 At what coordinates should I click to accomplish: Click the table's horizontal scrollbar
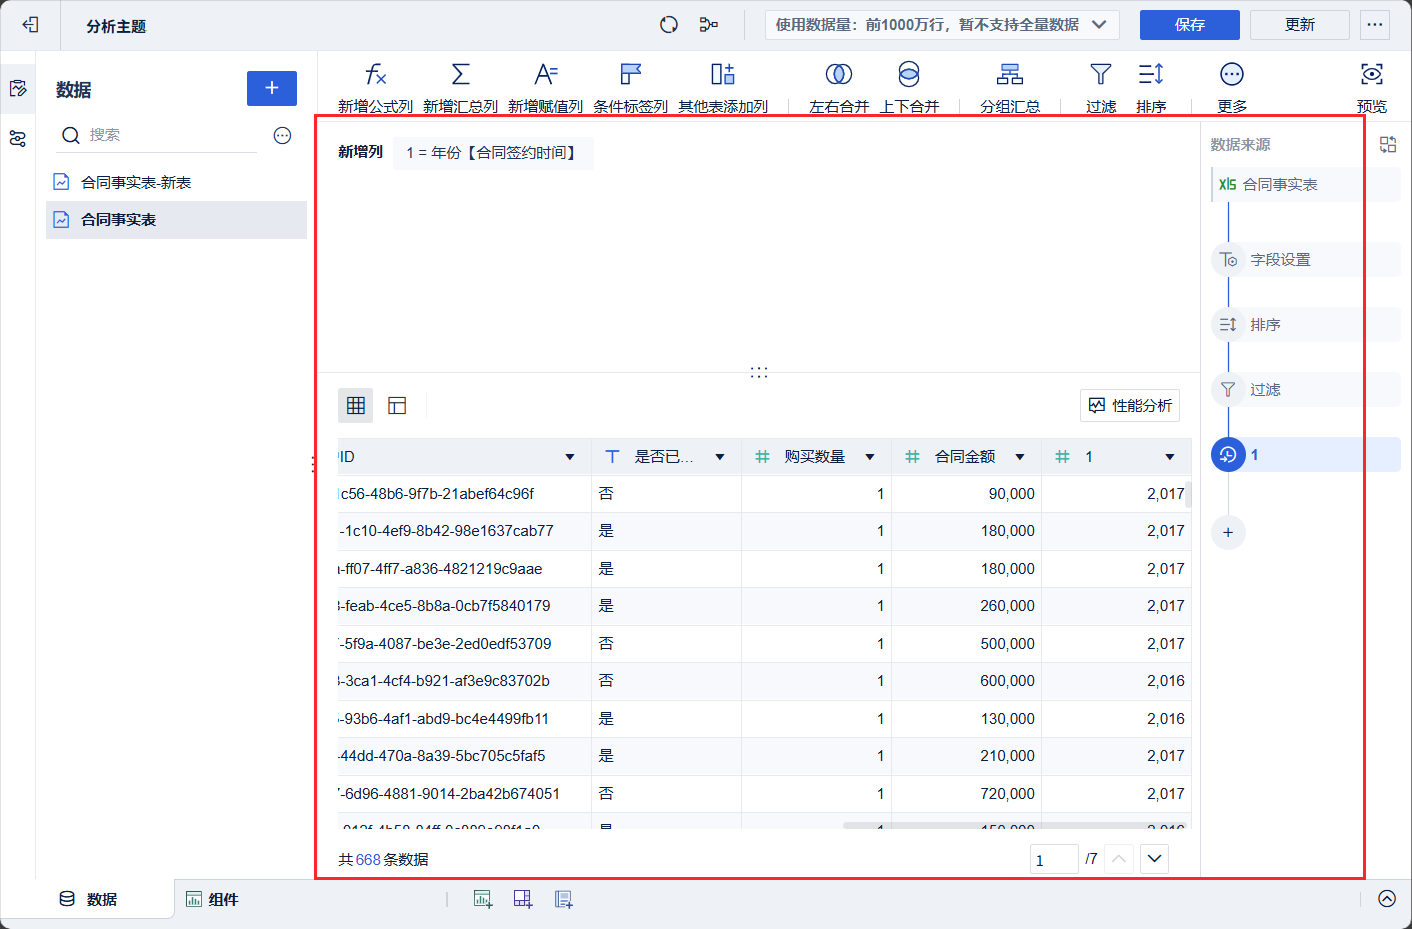pyautogui.click(x=1016, y=825)
